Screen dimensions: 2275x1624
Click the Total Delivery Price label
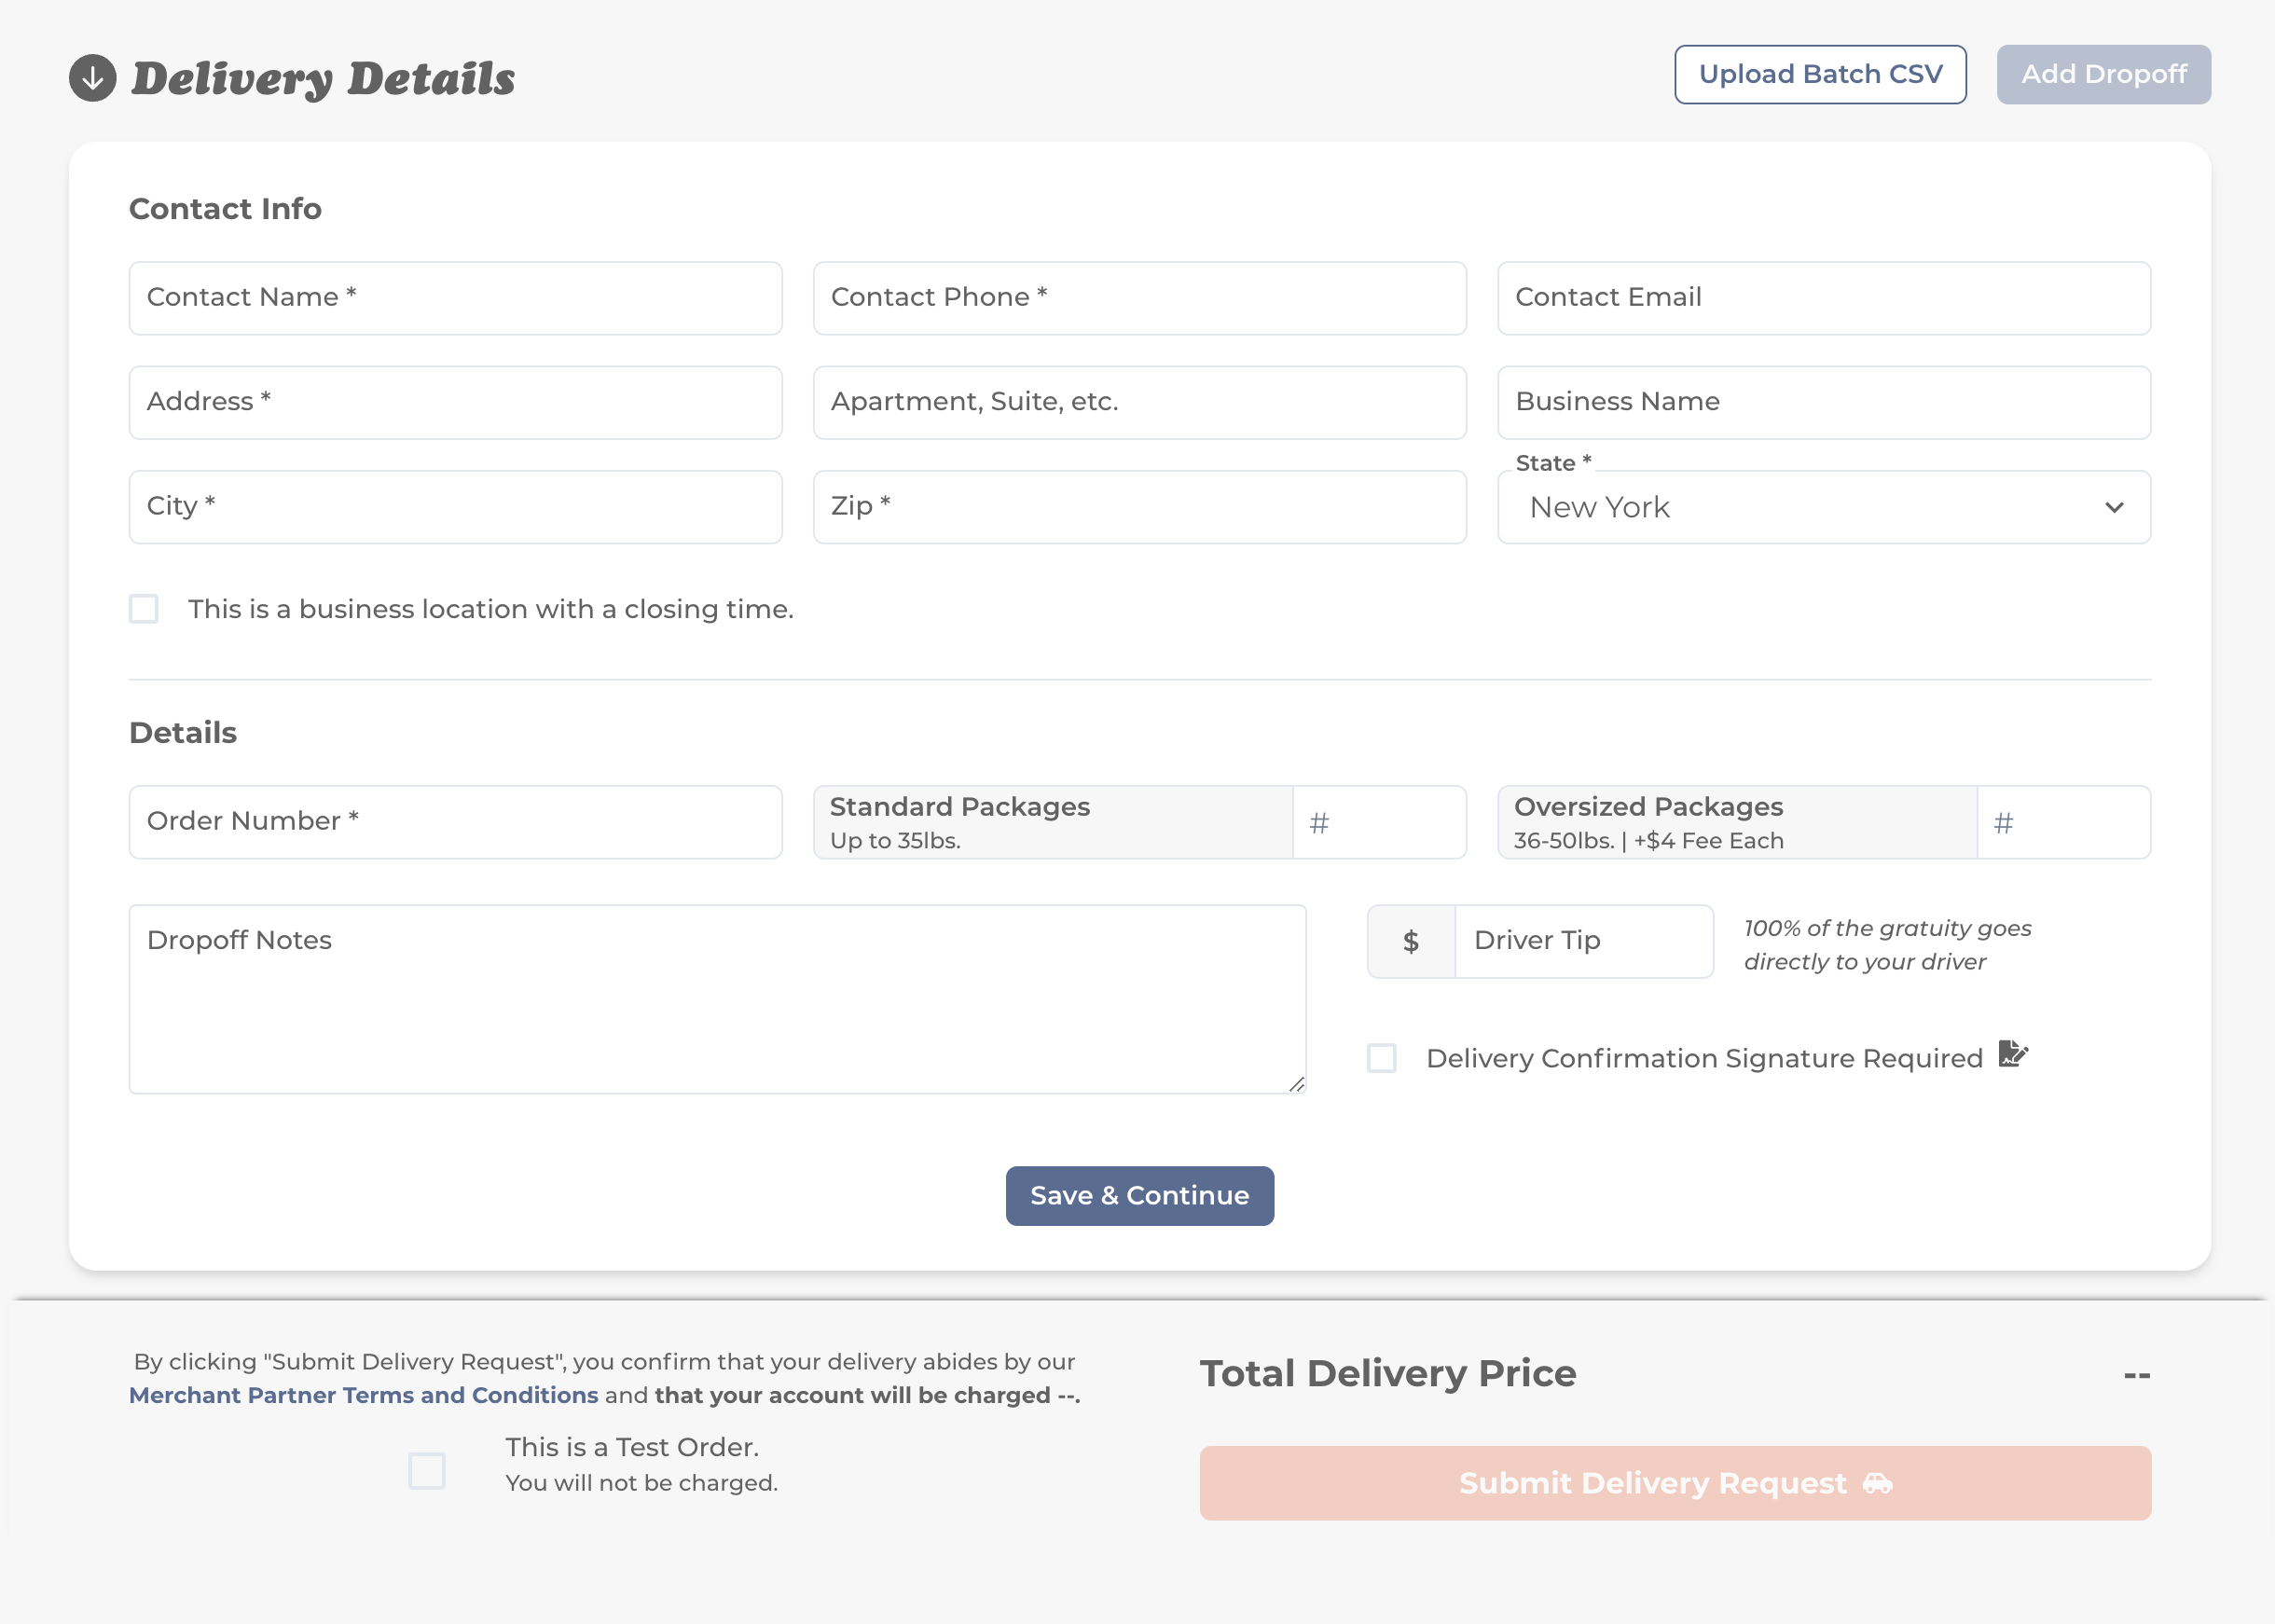point(1388,1374)
